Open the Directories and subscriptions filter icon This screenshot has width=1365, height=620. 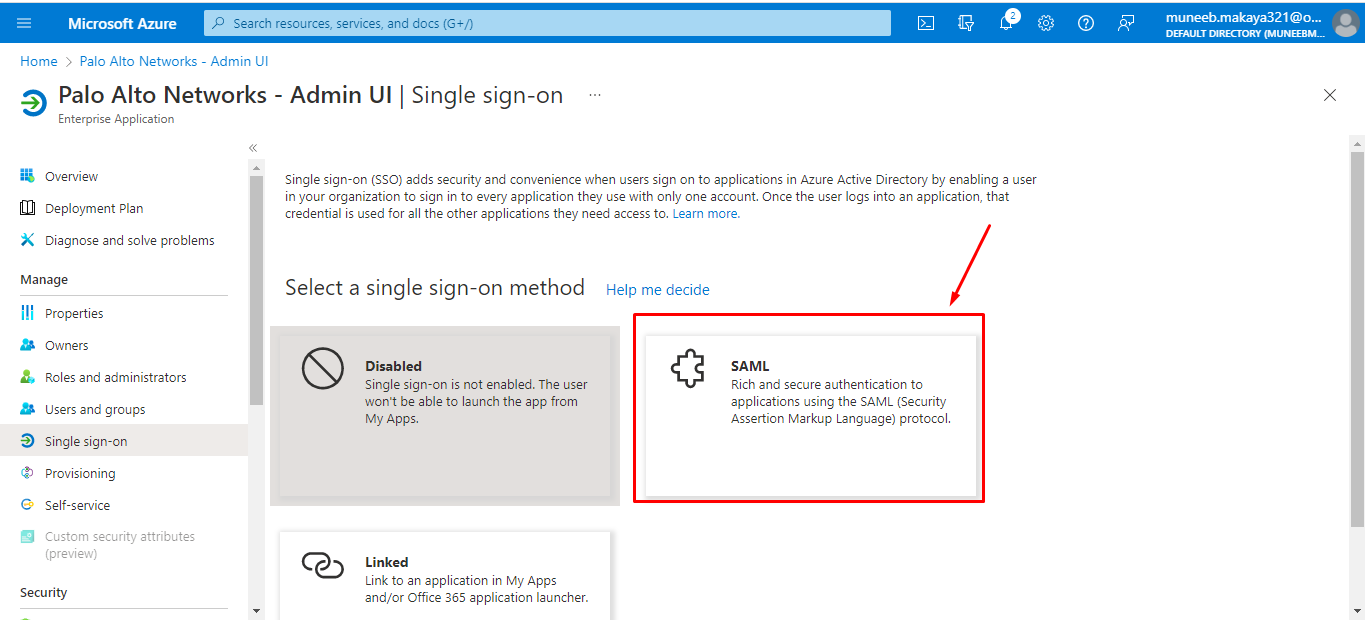(966, 23)
